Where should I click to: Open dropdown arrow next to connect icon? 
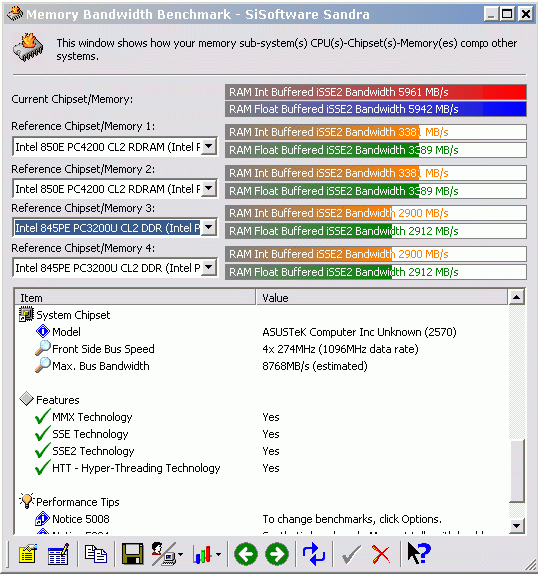pyautogui.click(x=180, y=555)
